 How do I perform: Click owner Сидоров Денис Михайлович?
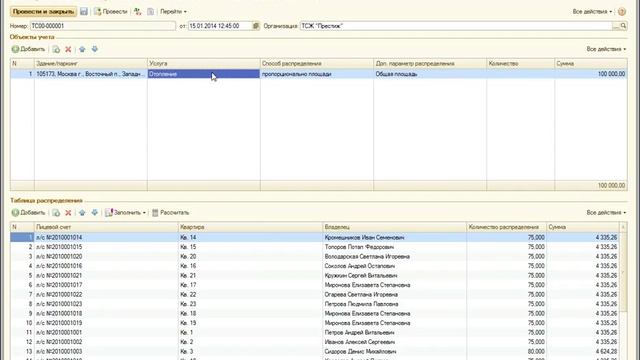coord(394,351)
